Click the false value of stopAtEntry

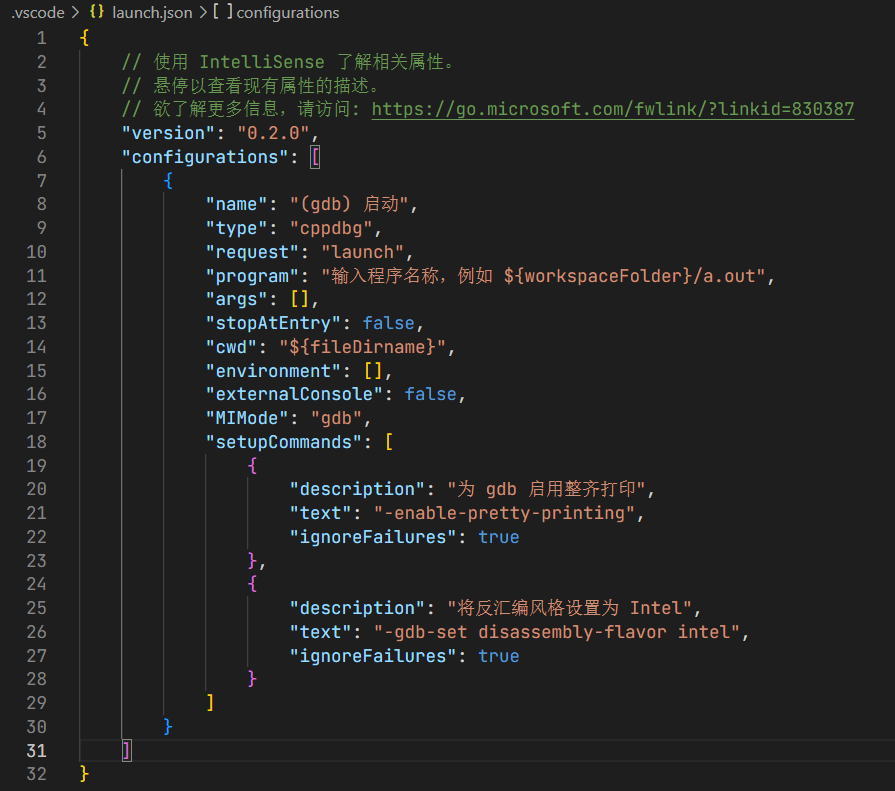coord(388,322)
